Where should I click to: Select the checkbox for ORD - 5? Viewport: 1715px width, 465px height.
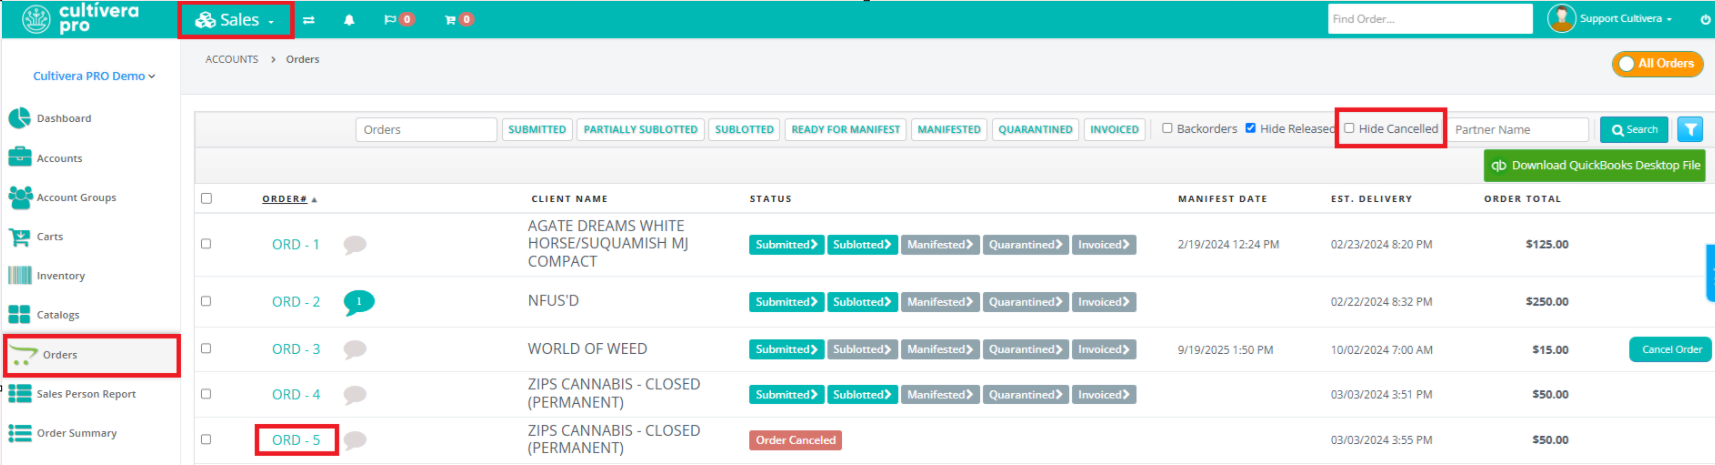click(206, 439)
